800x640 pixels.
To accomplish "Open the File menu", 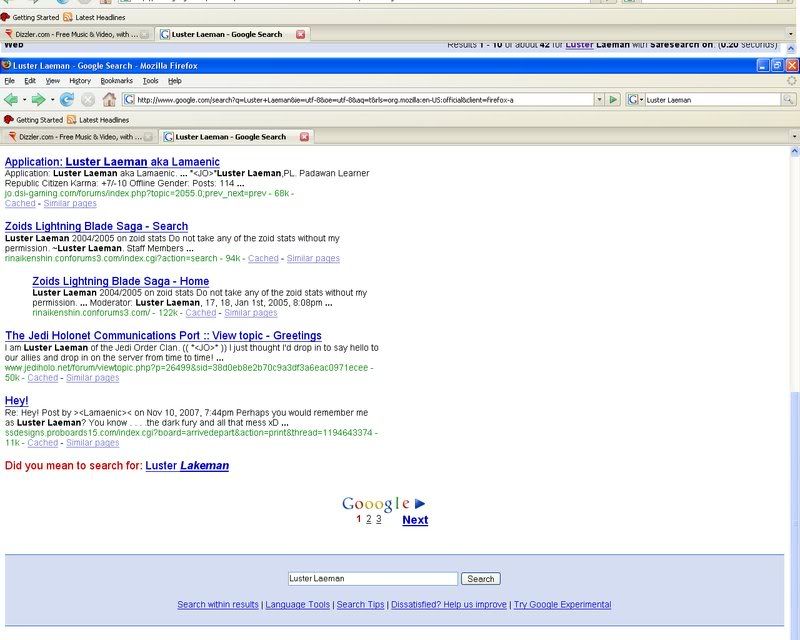I will click(x=10, y=81).
